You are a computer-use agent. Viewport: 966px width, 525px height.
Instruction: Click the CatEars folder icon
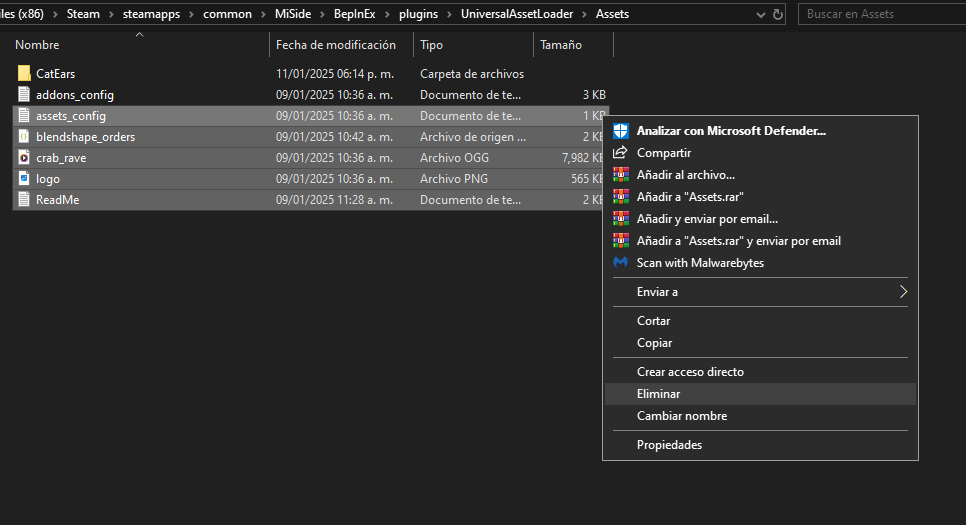click(x=24, y=74)
